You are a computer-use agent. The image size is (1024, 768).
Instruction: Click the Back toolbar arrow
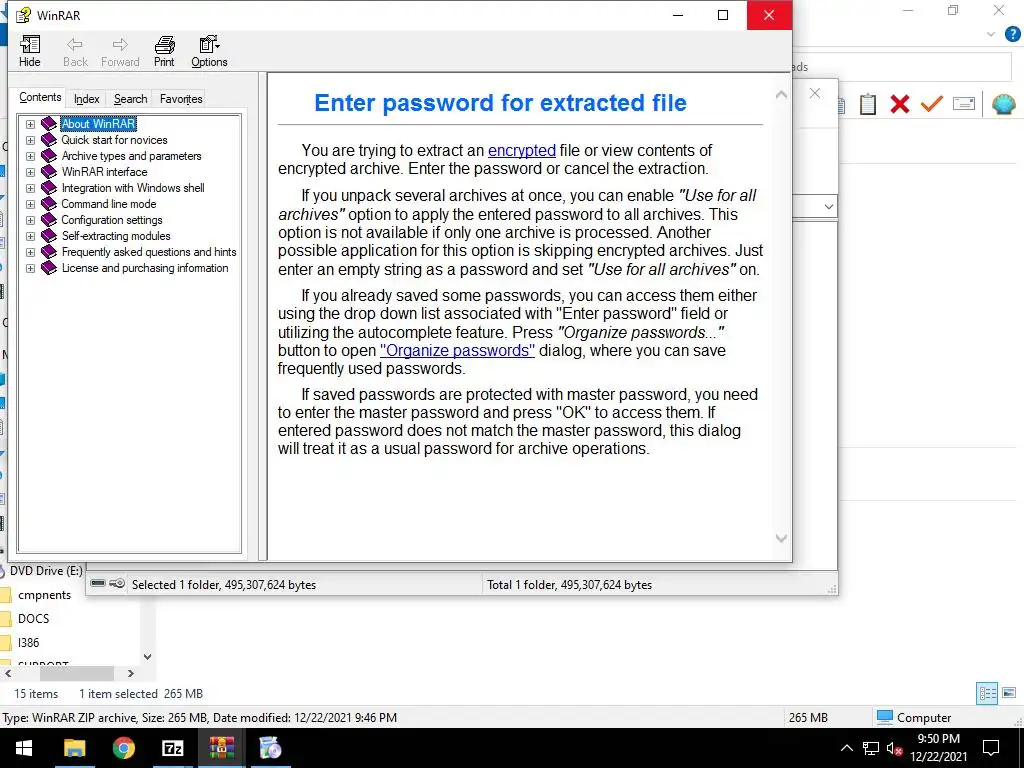point(75,52)
